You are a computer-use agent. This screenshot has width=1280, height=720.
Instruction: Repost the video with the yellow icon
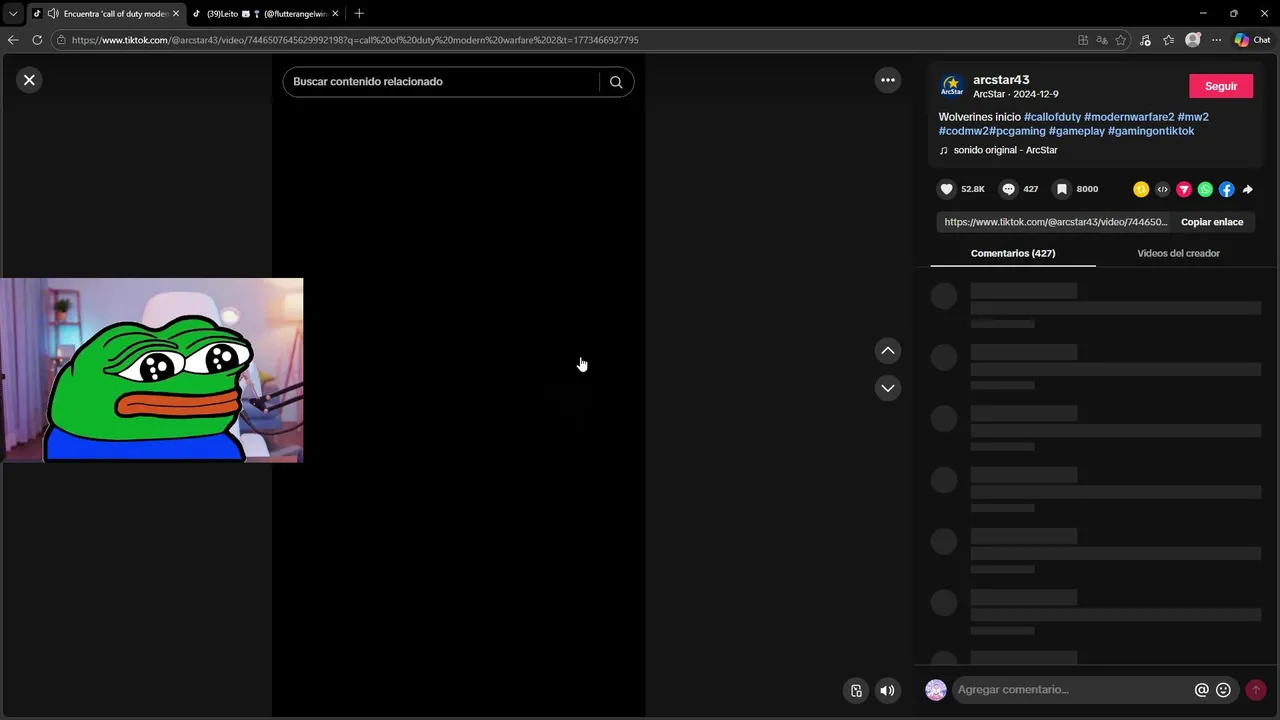click(1141, 189)
